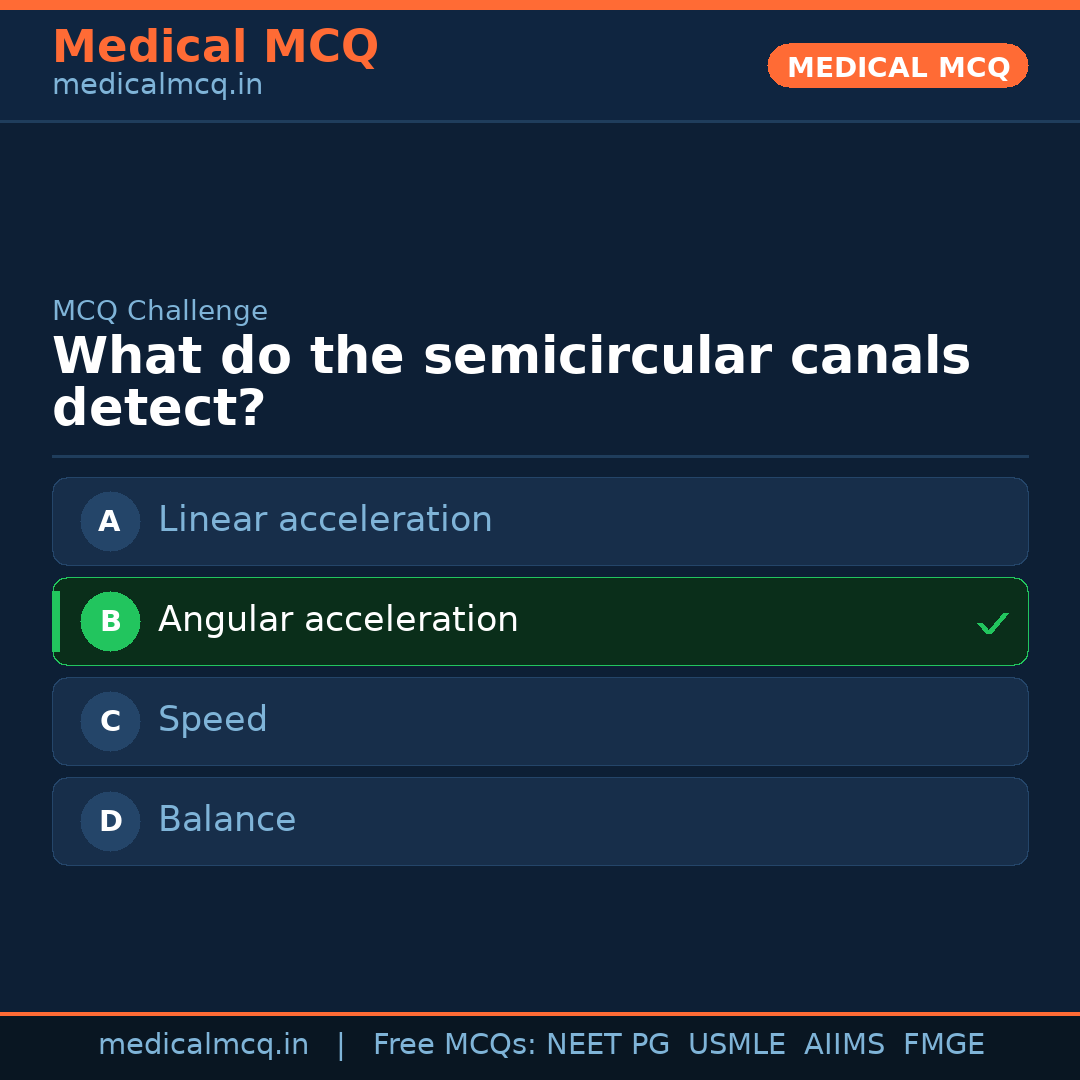
Task: Click the letter A circle badge
Action: click(110, 521)
